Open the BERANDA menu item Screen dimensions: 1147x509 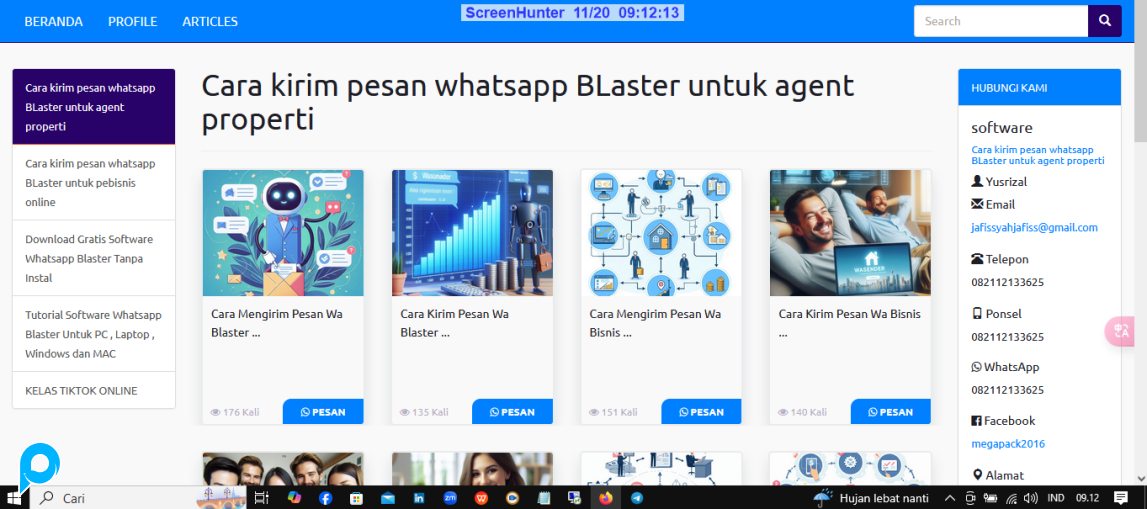pos(53,21)
